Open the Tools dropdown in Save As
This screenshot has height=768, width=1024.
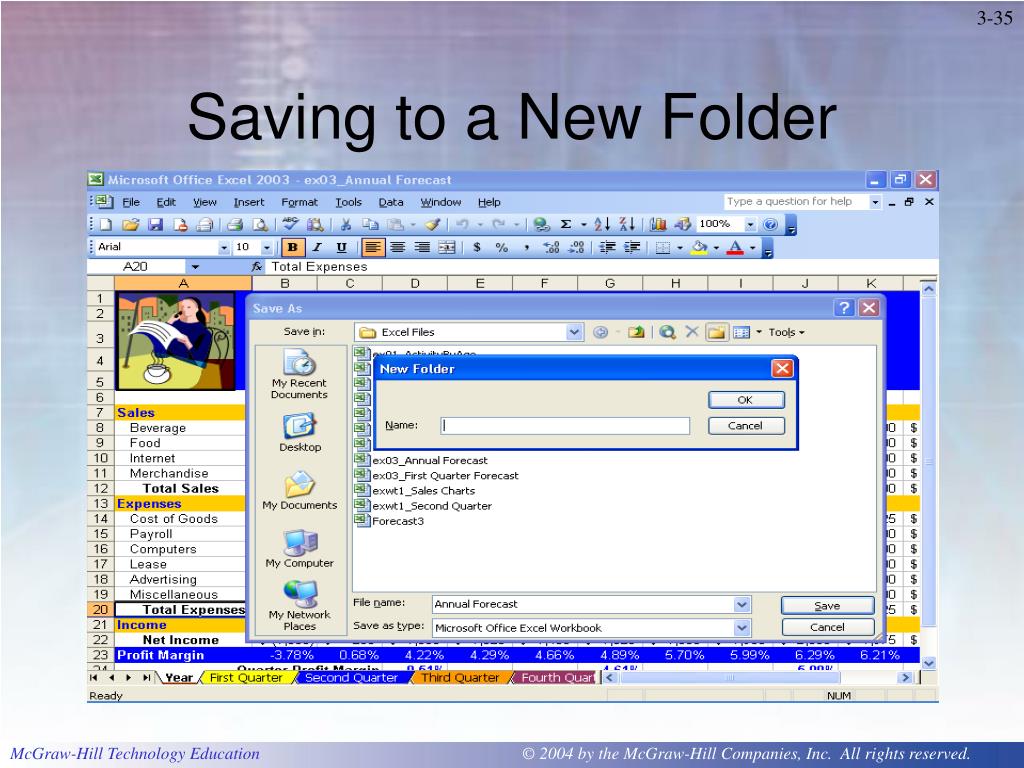[x=786, y=332]
